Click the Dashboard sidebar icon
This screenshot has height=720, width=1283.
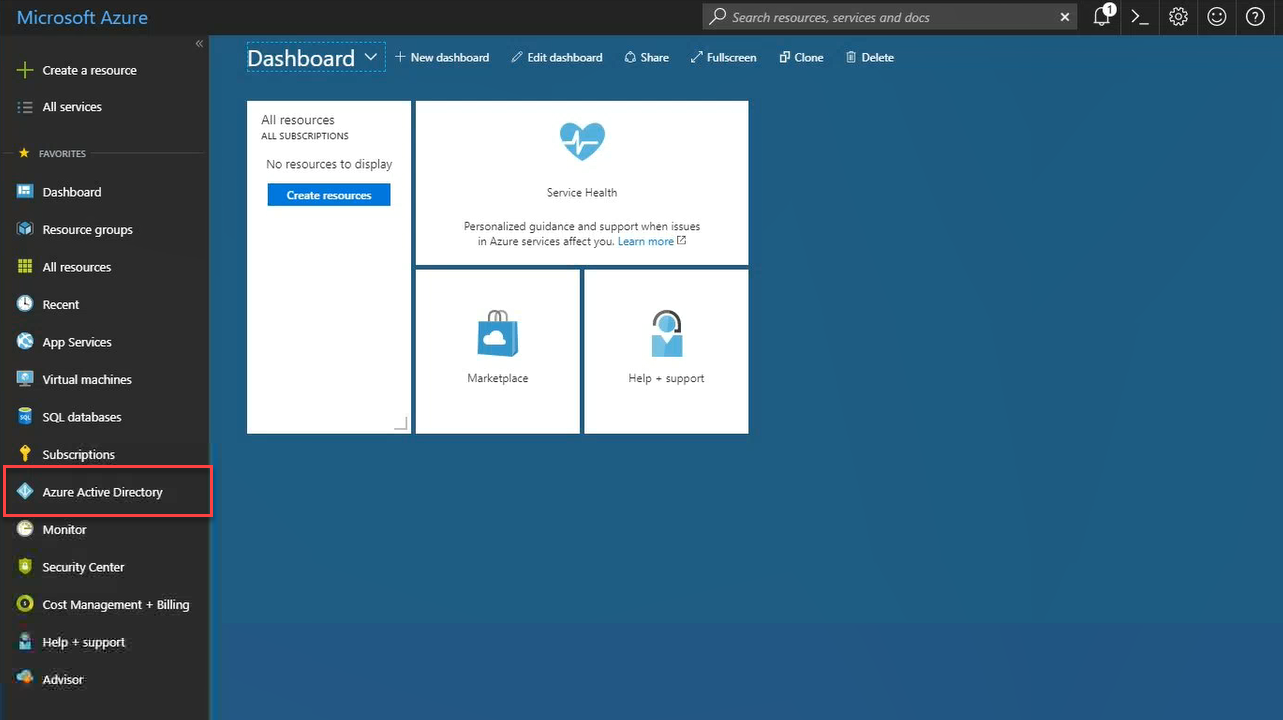(25, 192)
